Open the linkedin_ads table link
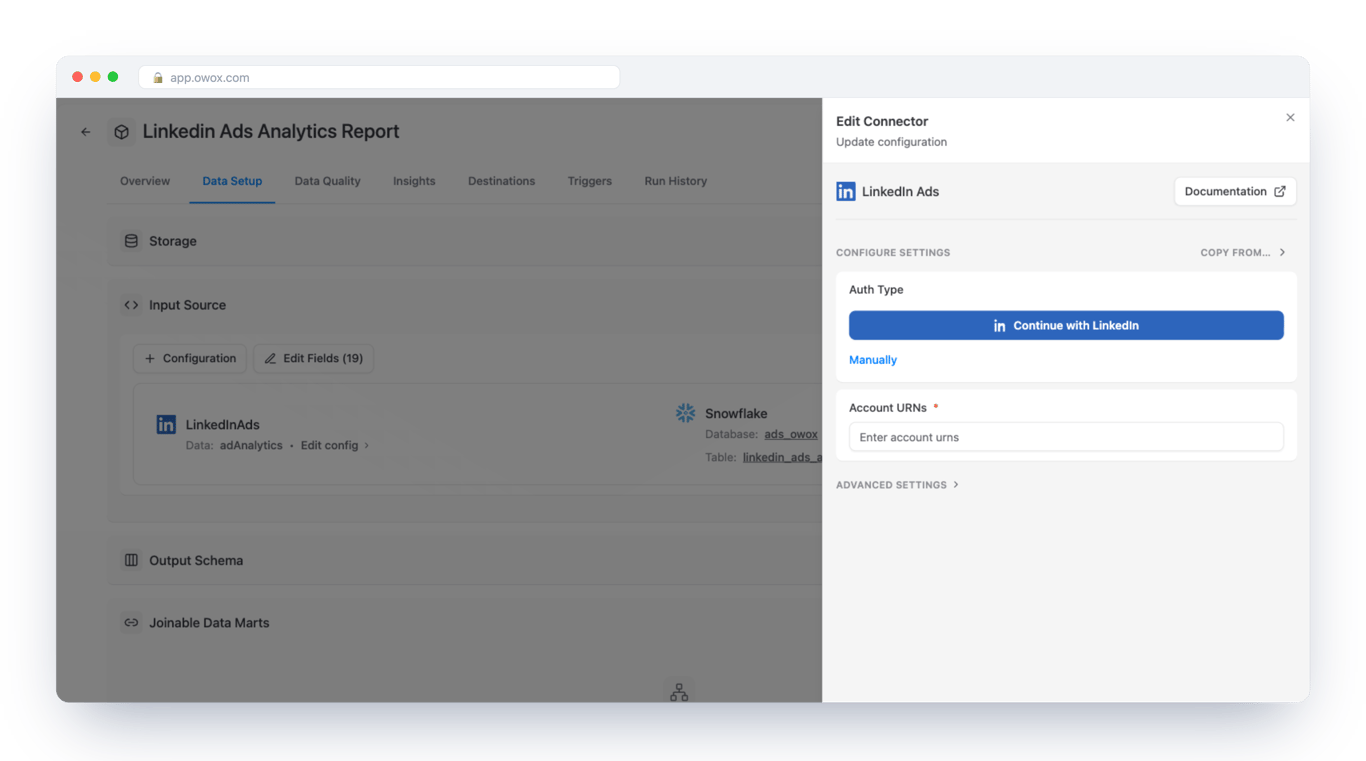This screenshot has height=761, width=1366. [782, 457]
